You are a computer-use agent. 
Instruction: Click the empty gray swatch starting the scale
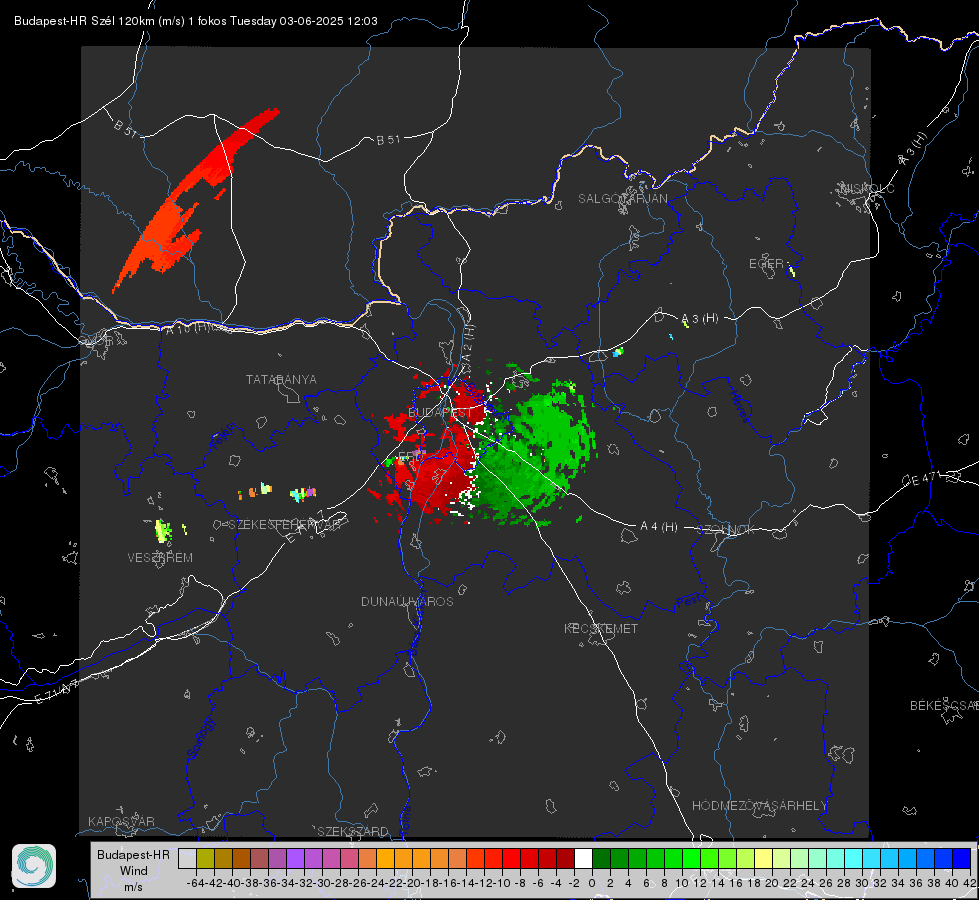[187, 859]
